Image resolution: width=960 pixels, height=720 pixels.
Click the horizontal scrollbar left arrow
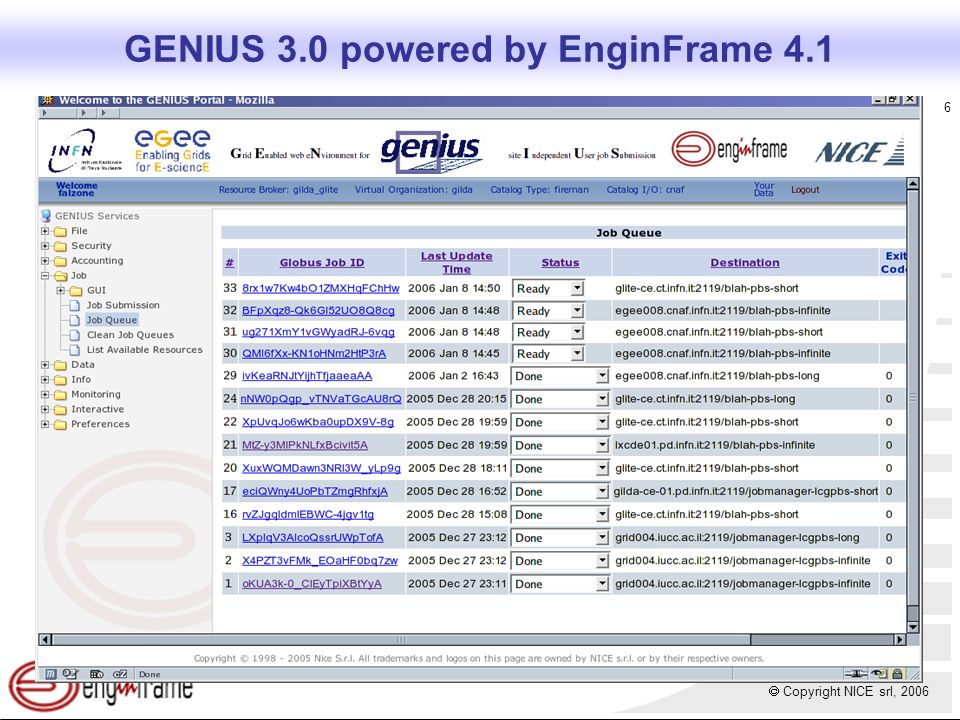[x=45, y=640]
